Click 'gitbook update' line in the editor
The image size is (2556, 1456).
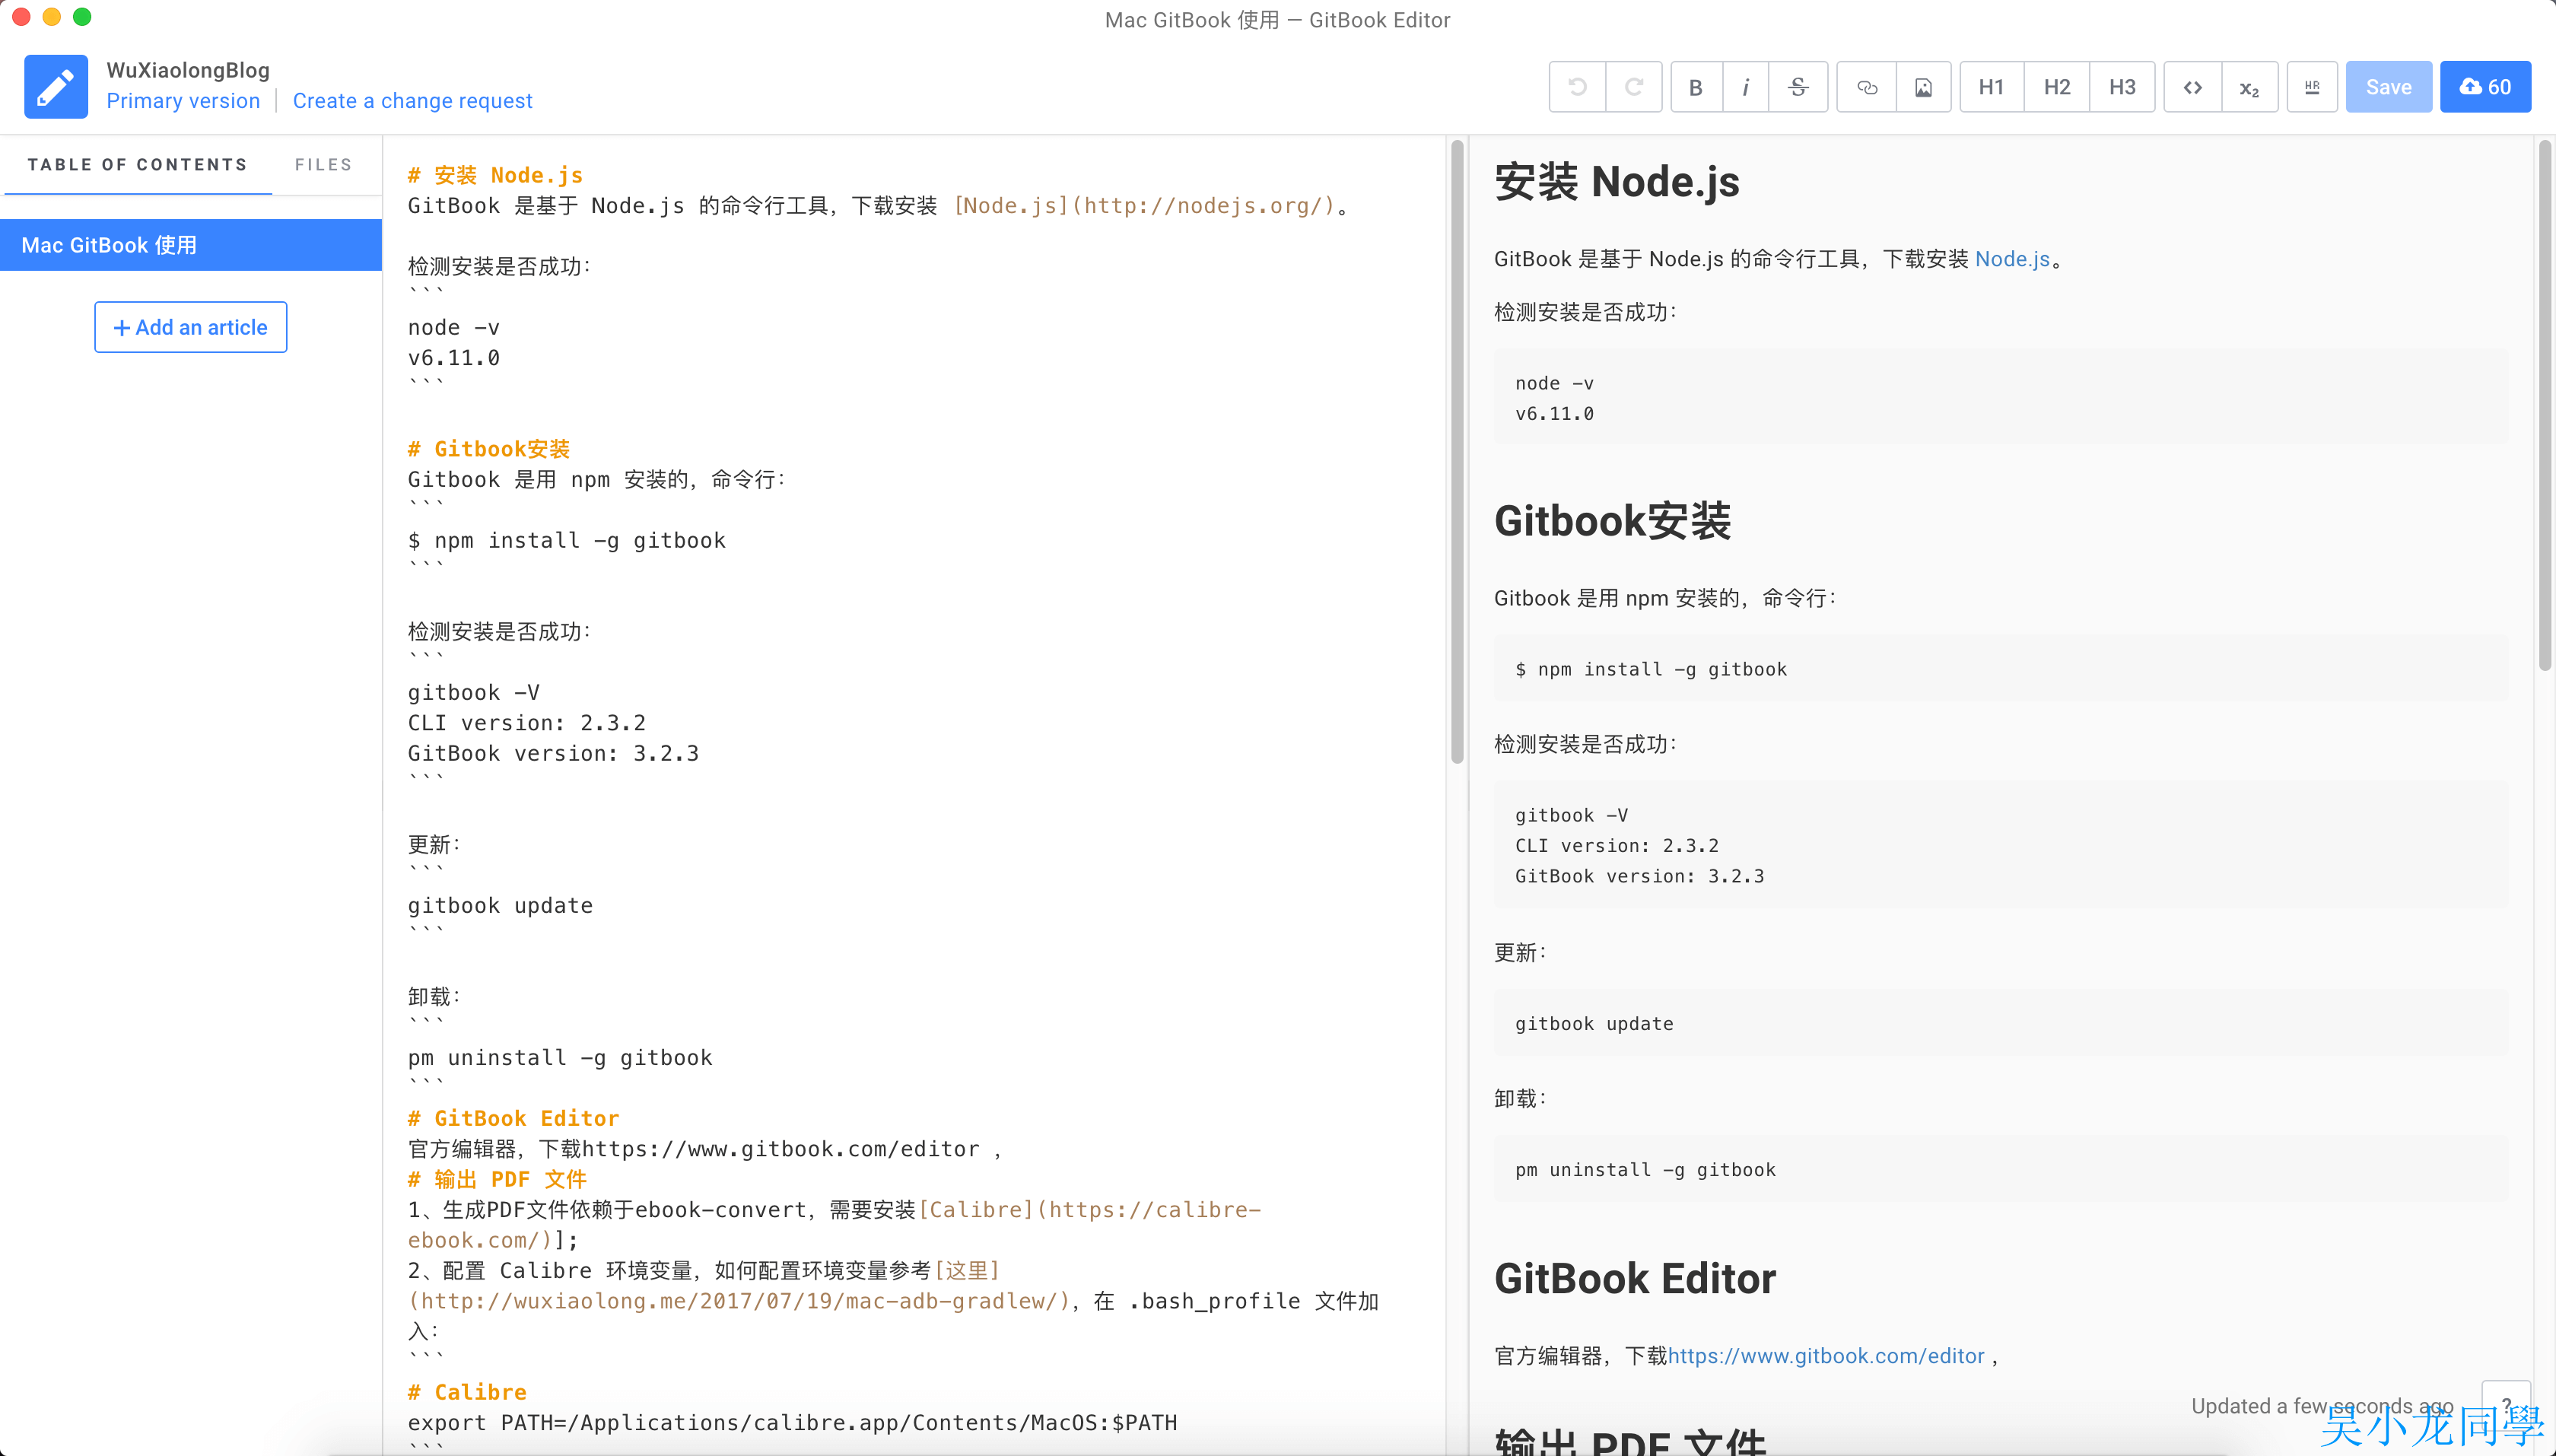(500, 905)
